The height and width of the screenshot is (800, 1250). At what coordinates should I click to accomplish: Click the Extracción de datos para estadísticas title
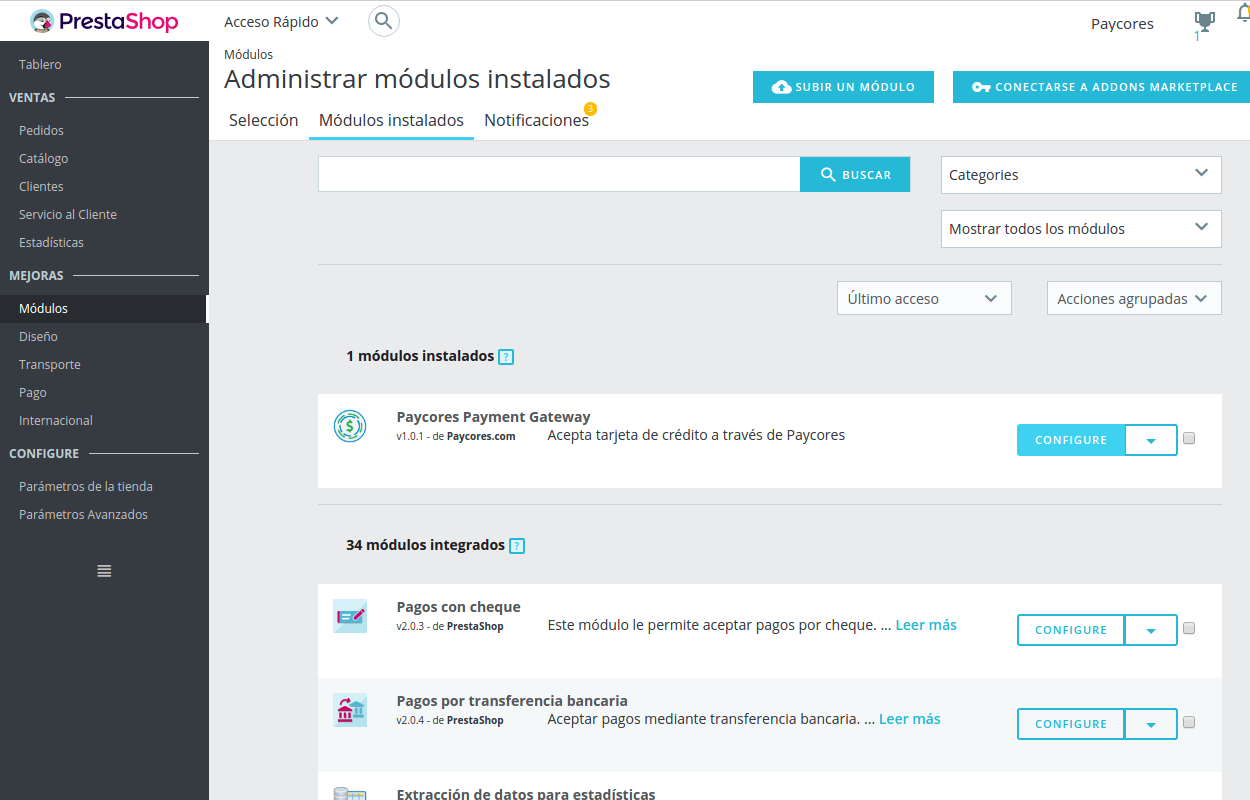[x=526, y=794]
